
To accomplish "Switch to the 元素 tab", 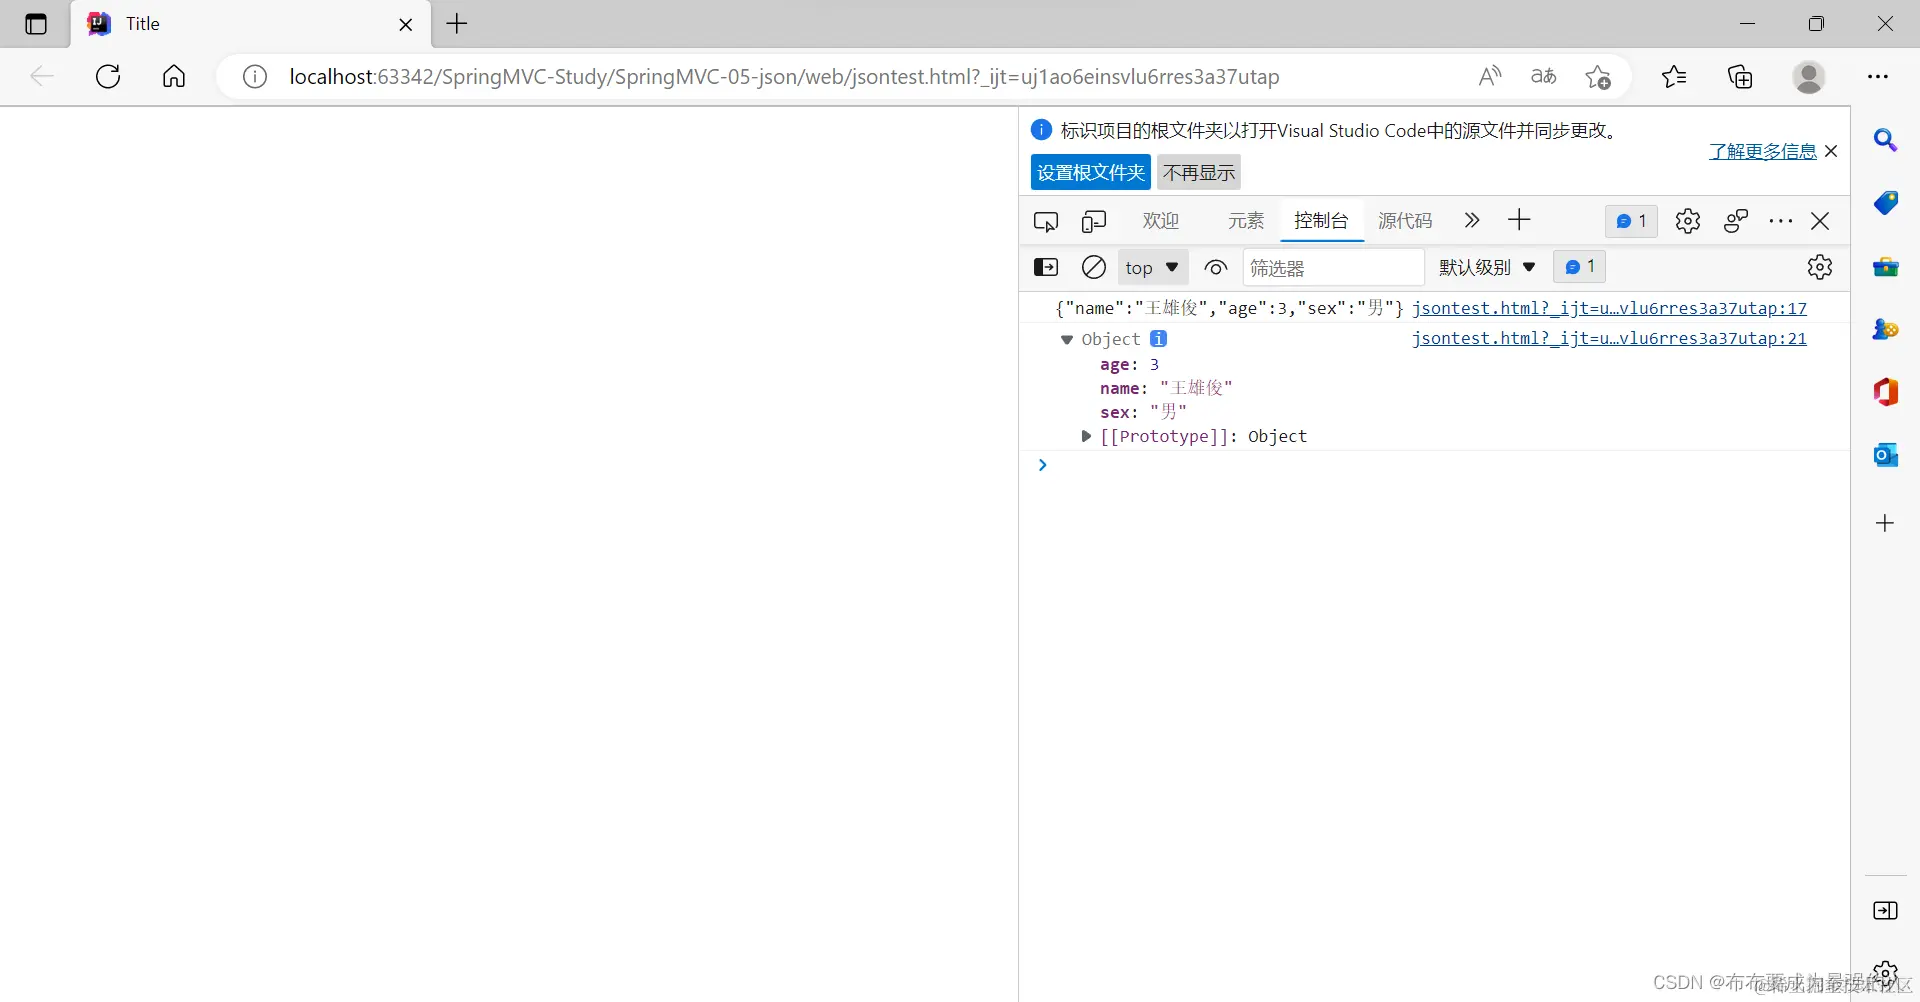I will point(1246,220).
